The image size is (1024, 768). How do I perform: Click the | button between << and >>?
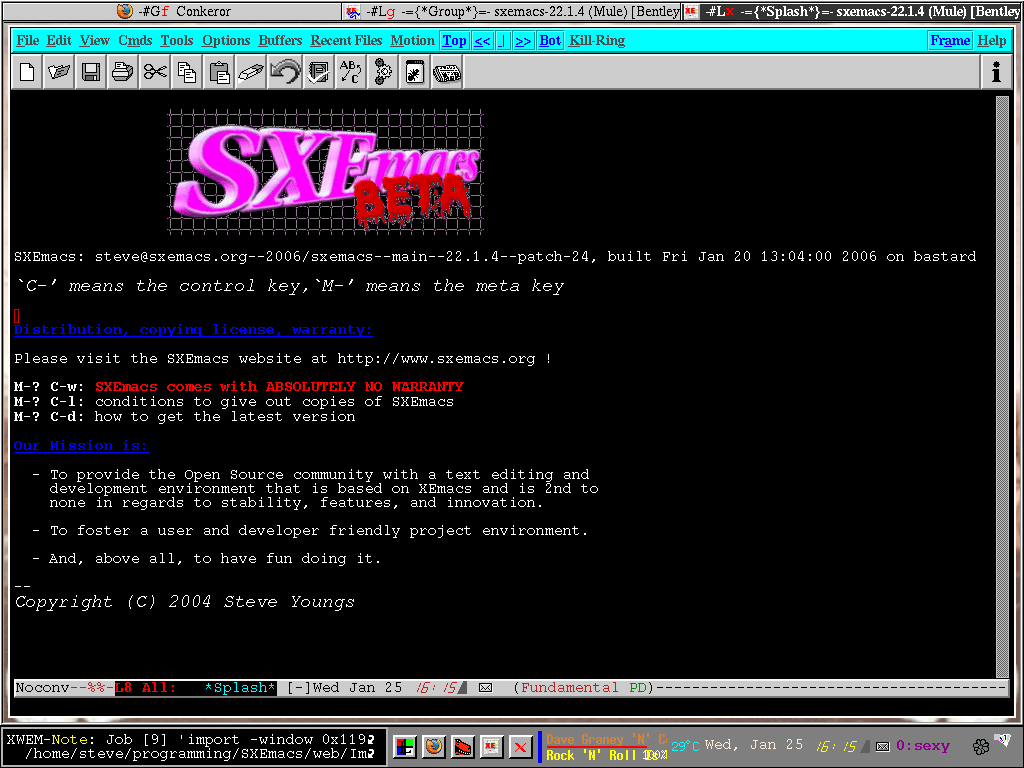tap(503, 40)
